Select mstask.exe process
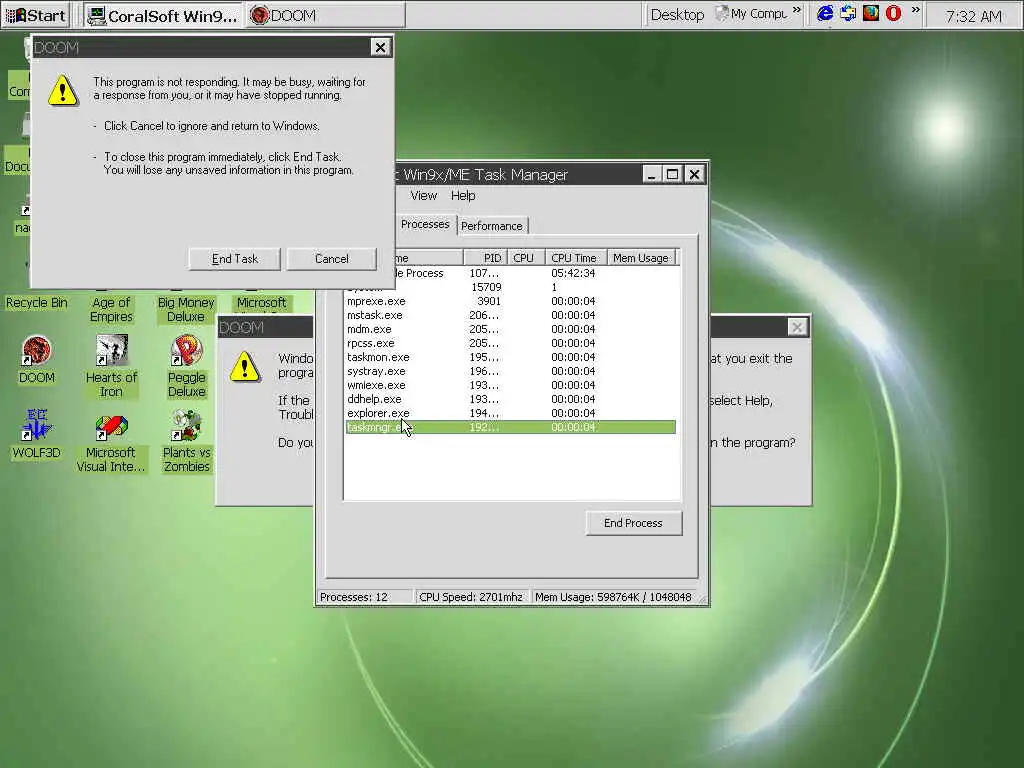Screen dimensions: 1024x768 510,315
